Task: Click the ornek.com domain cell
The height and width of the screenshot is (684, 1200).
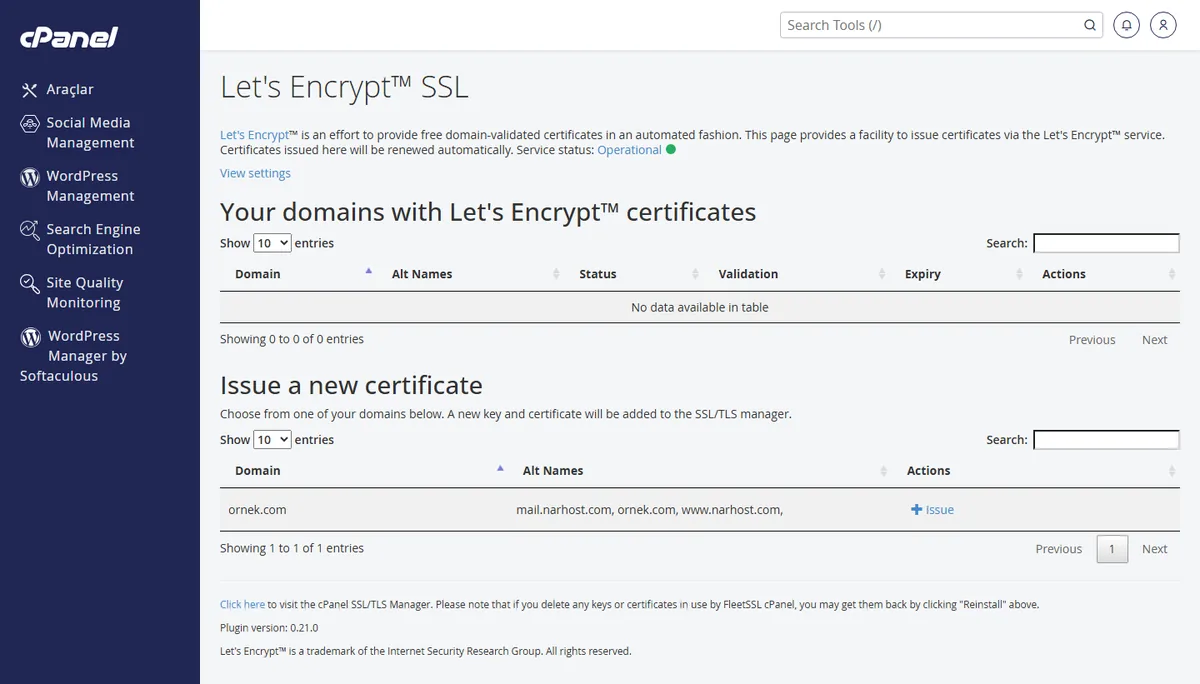Action: (x=257, y=510)
